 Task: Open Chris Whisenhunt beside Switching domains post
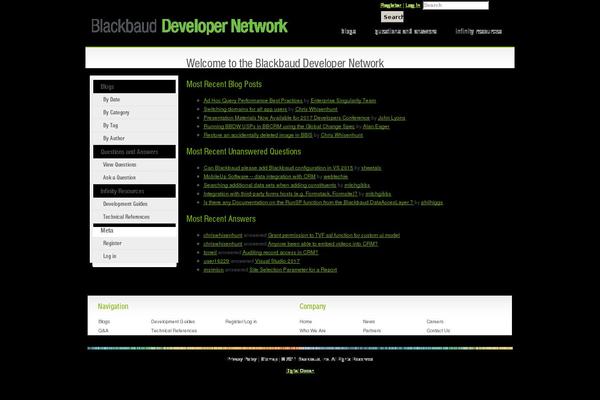point(316,109)
